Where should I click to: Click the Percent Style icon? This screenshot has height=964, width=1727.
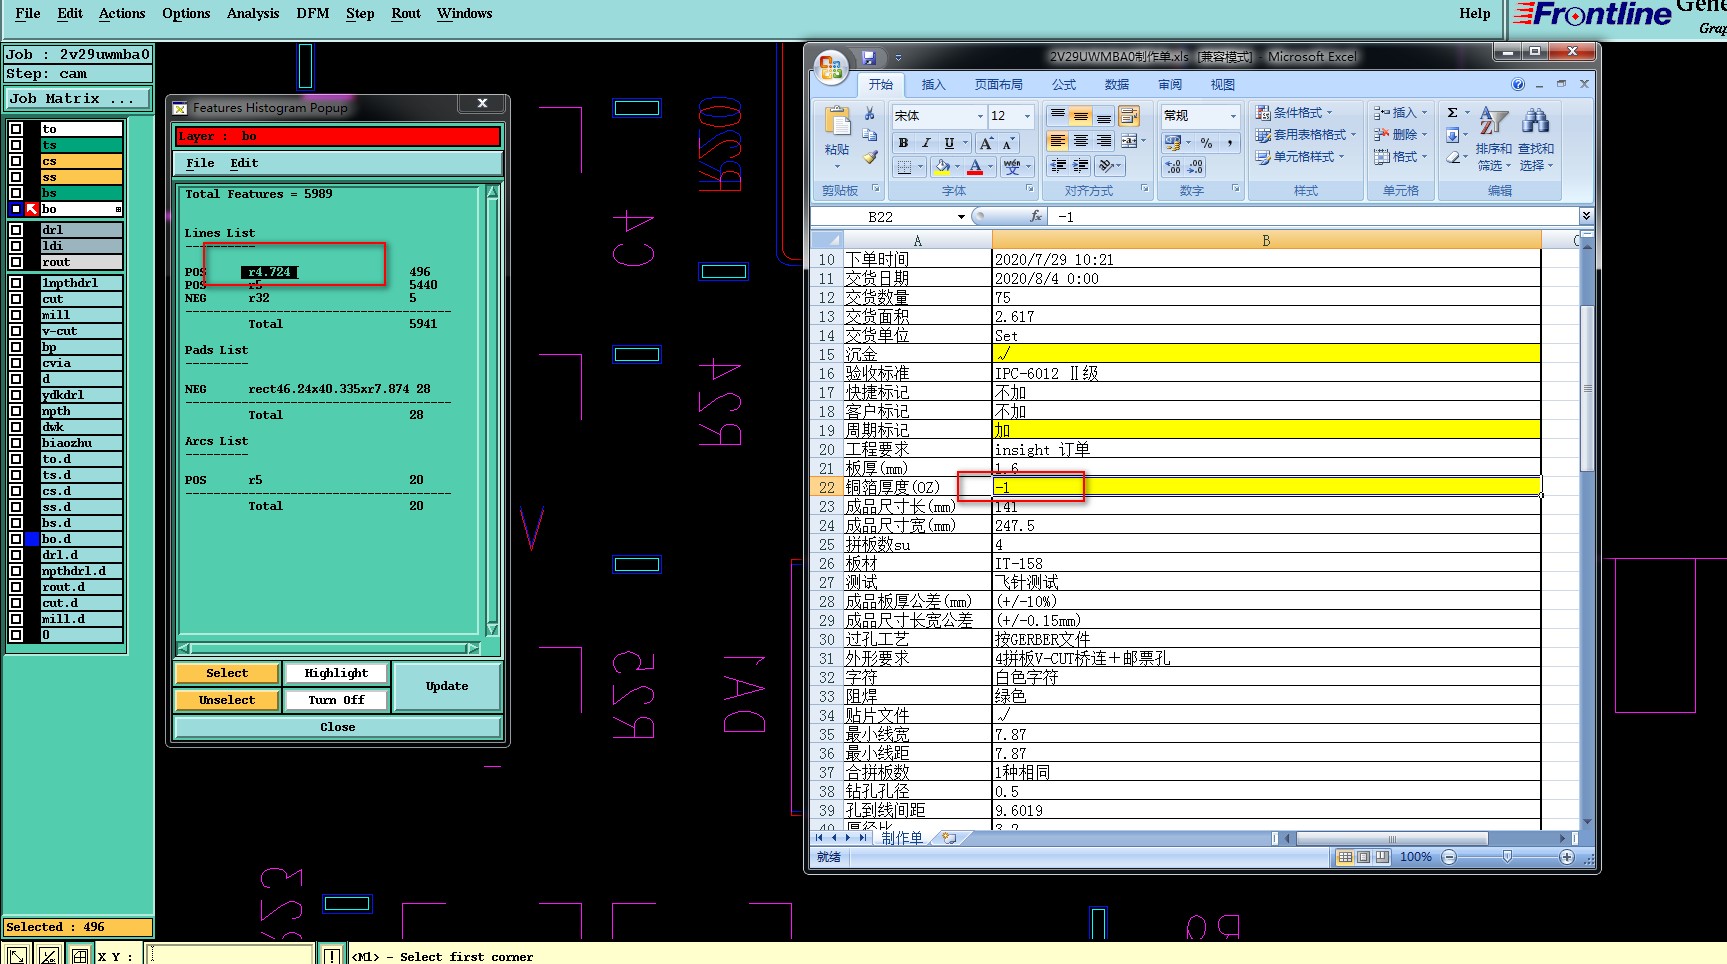point(1207,143)
